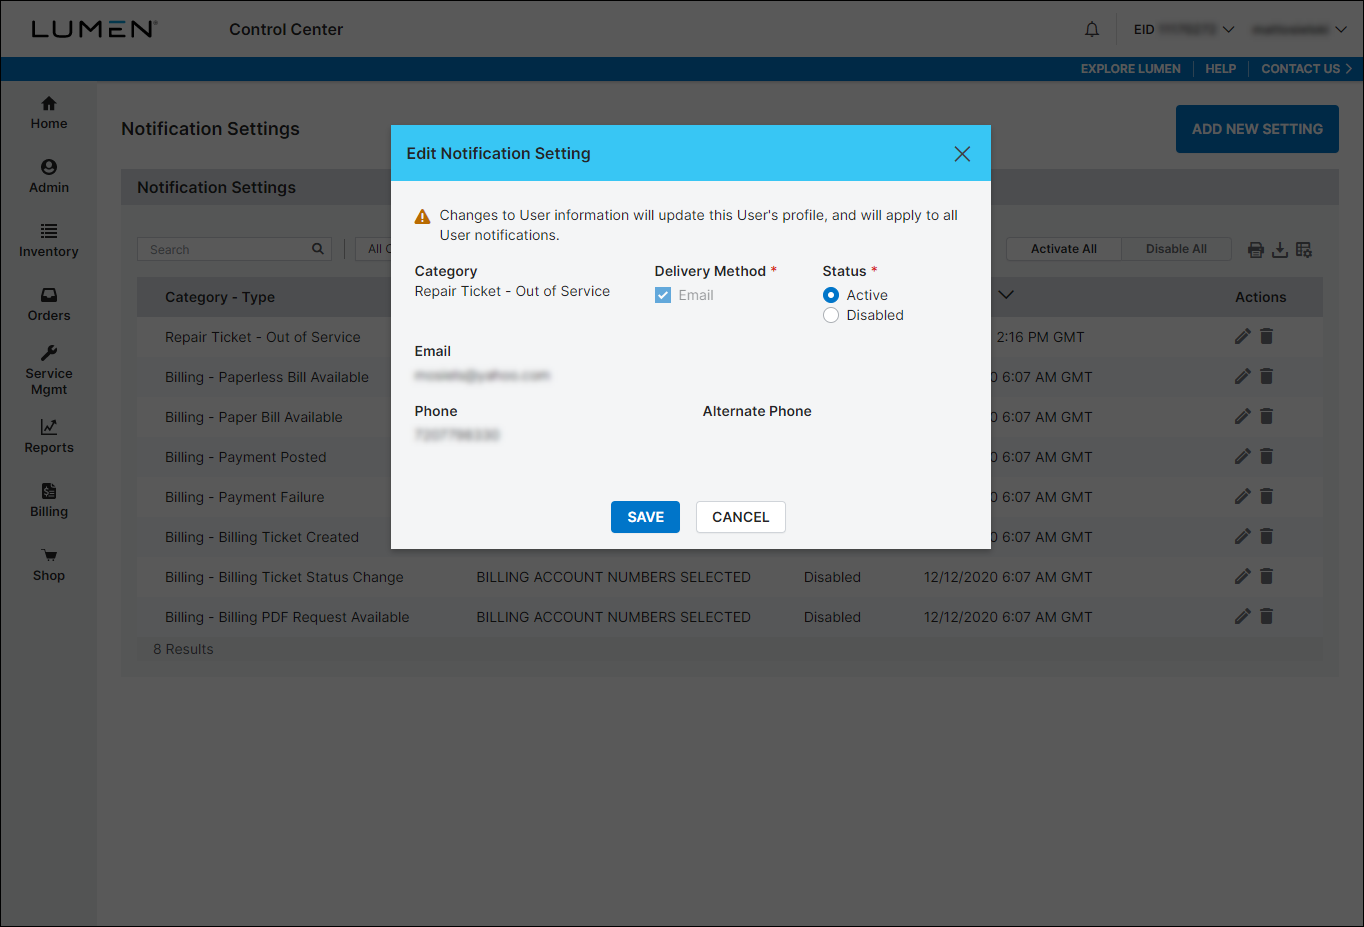This screenshot has height=927, width=1364.
Task: Open the All categories filter dropdown
Action: (x=373, y=249)
